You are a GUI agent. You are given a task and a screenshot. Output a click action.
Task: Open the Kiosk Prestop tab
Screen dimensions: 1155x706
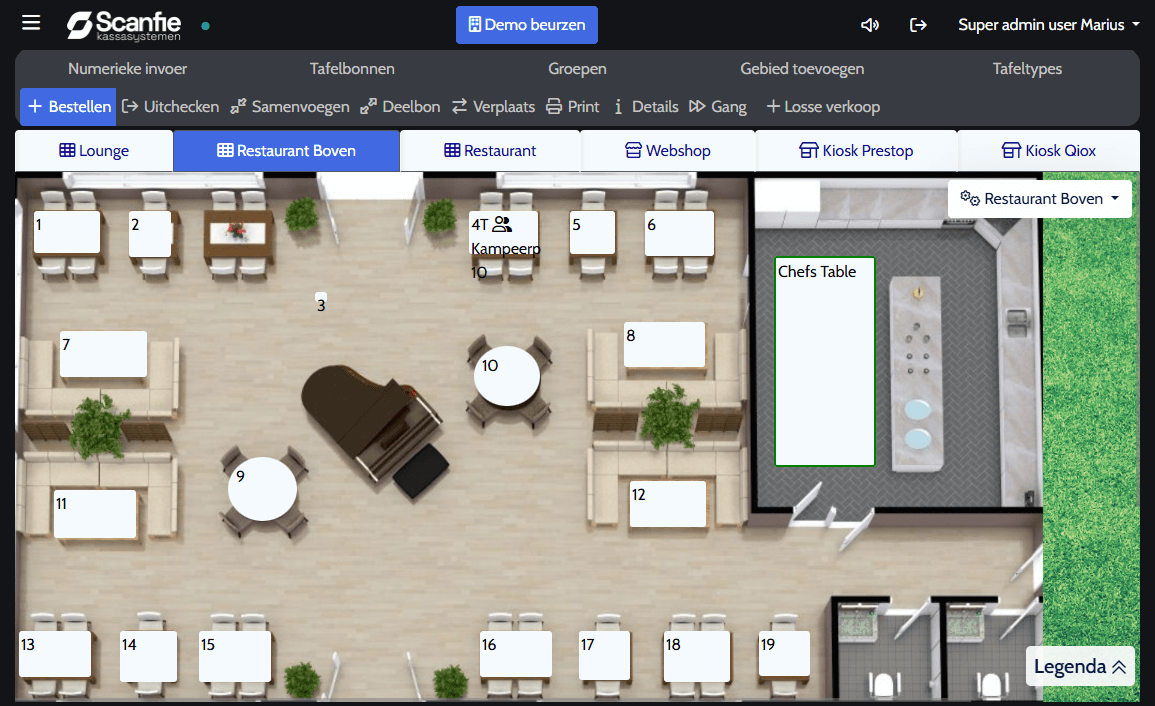pyautogui.click(x=857, y=150)
